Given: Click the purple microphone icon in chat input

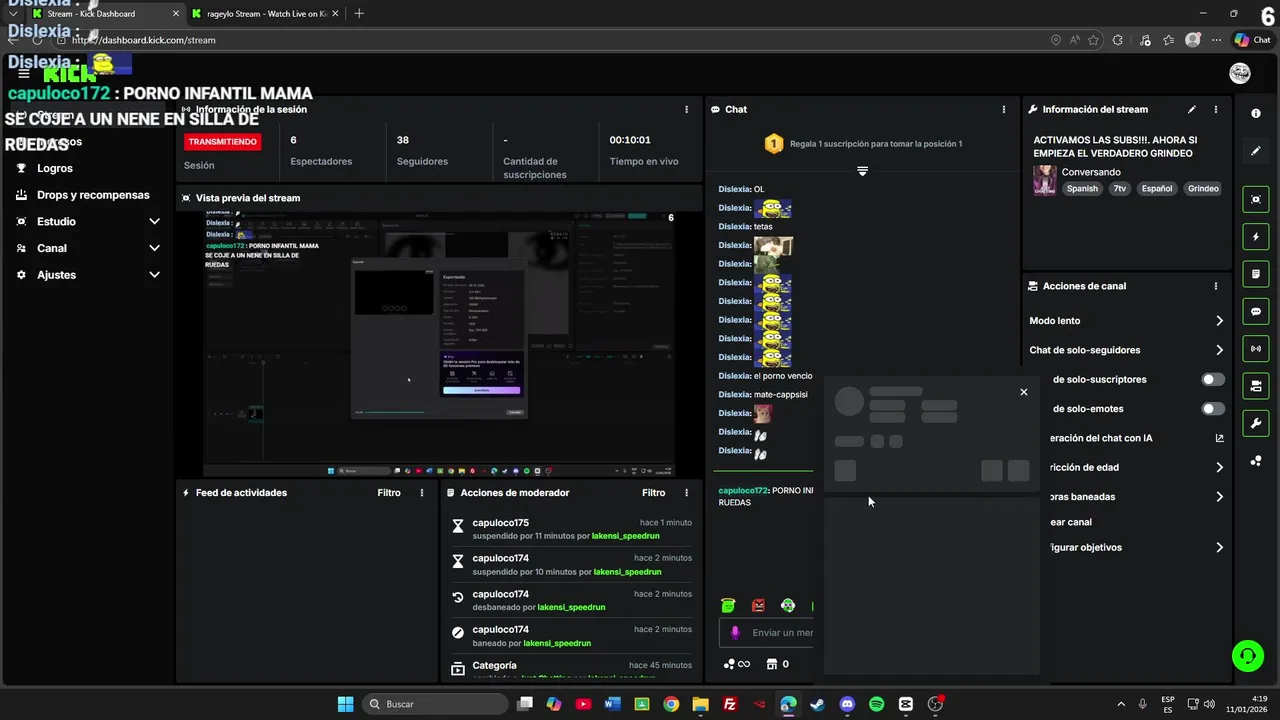Looking at the screenshot, I should (x=735, y=633).
